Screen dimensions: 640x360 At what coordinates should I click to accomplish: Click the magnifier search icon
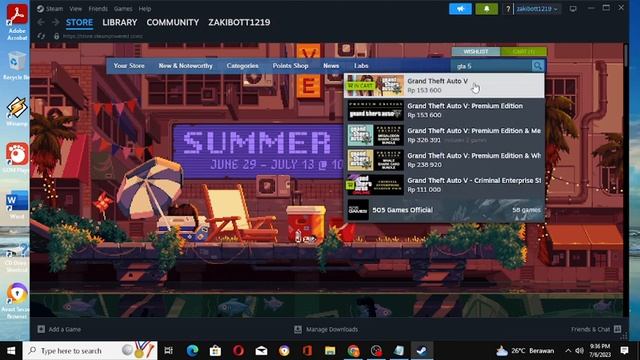coord(538,66)
